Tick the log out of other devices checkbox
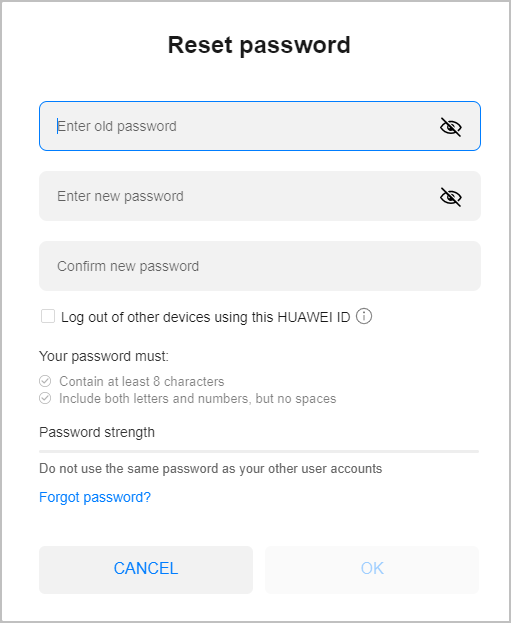 point(48,317)
